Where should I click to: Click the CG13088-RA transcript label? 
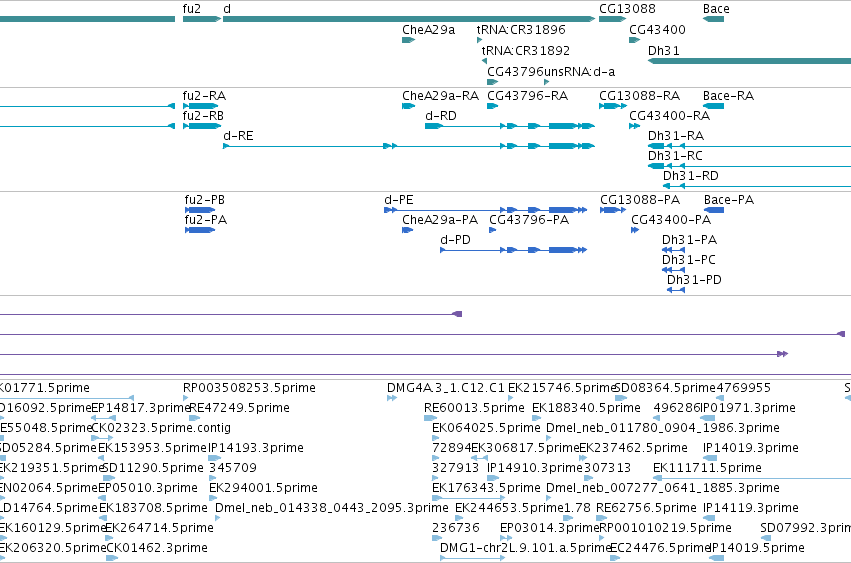click(639, 96)
